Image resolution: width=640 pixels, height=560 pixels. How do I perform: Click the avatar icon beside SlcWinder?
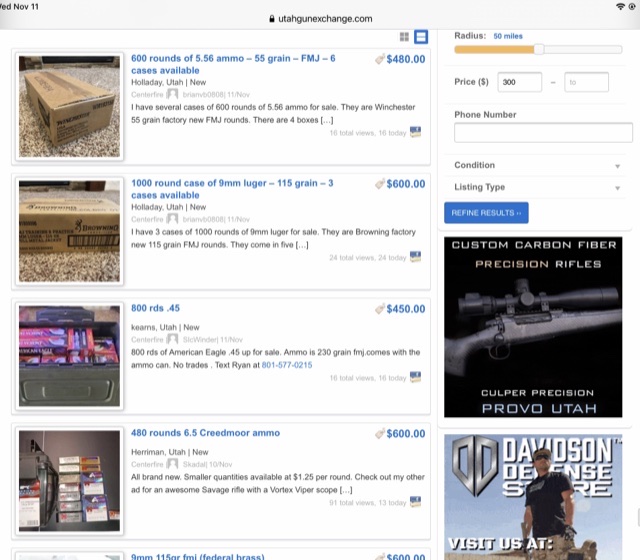click(x=172, y=340)
